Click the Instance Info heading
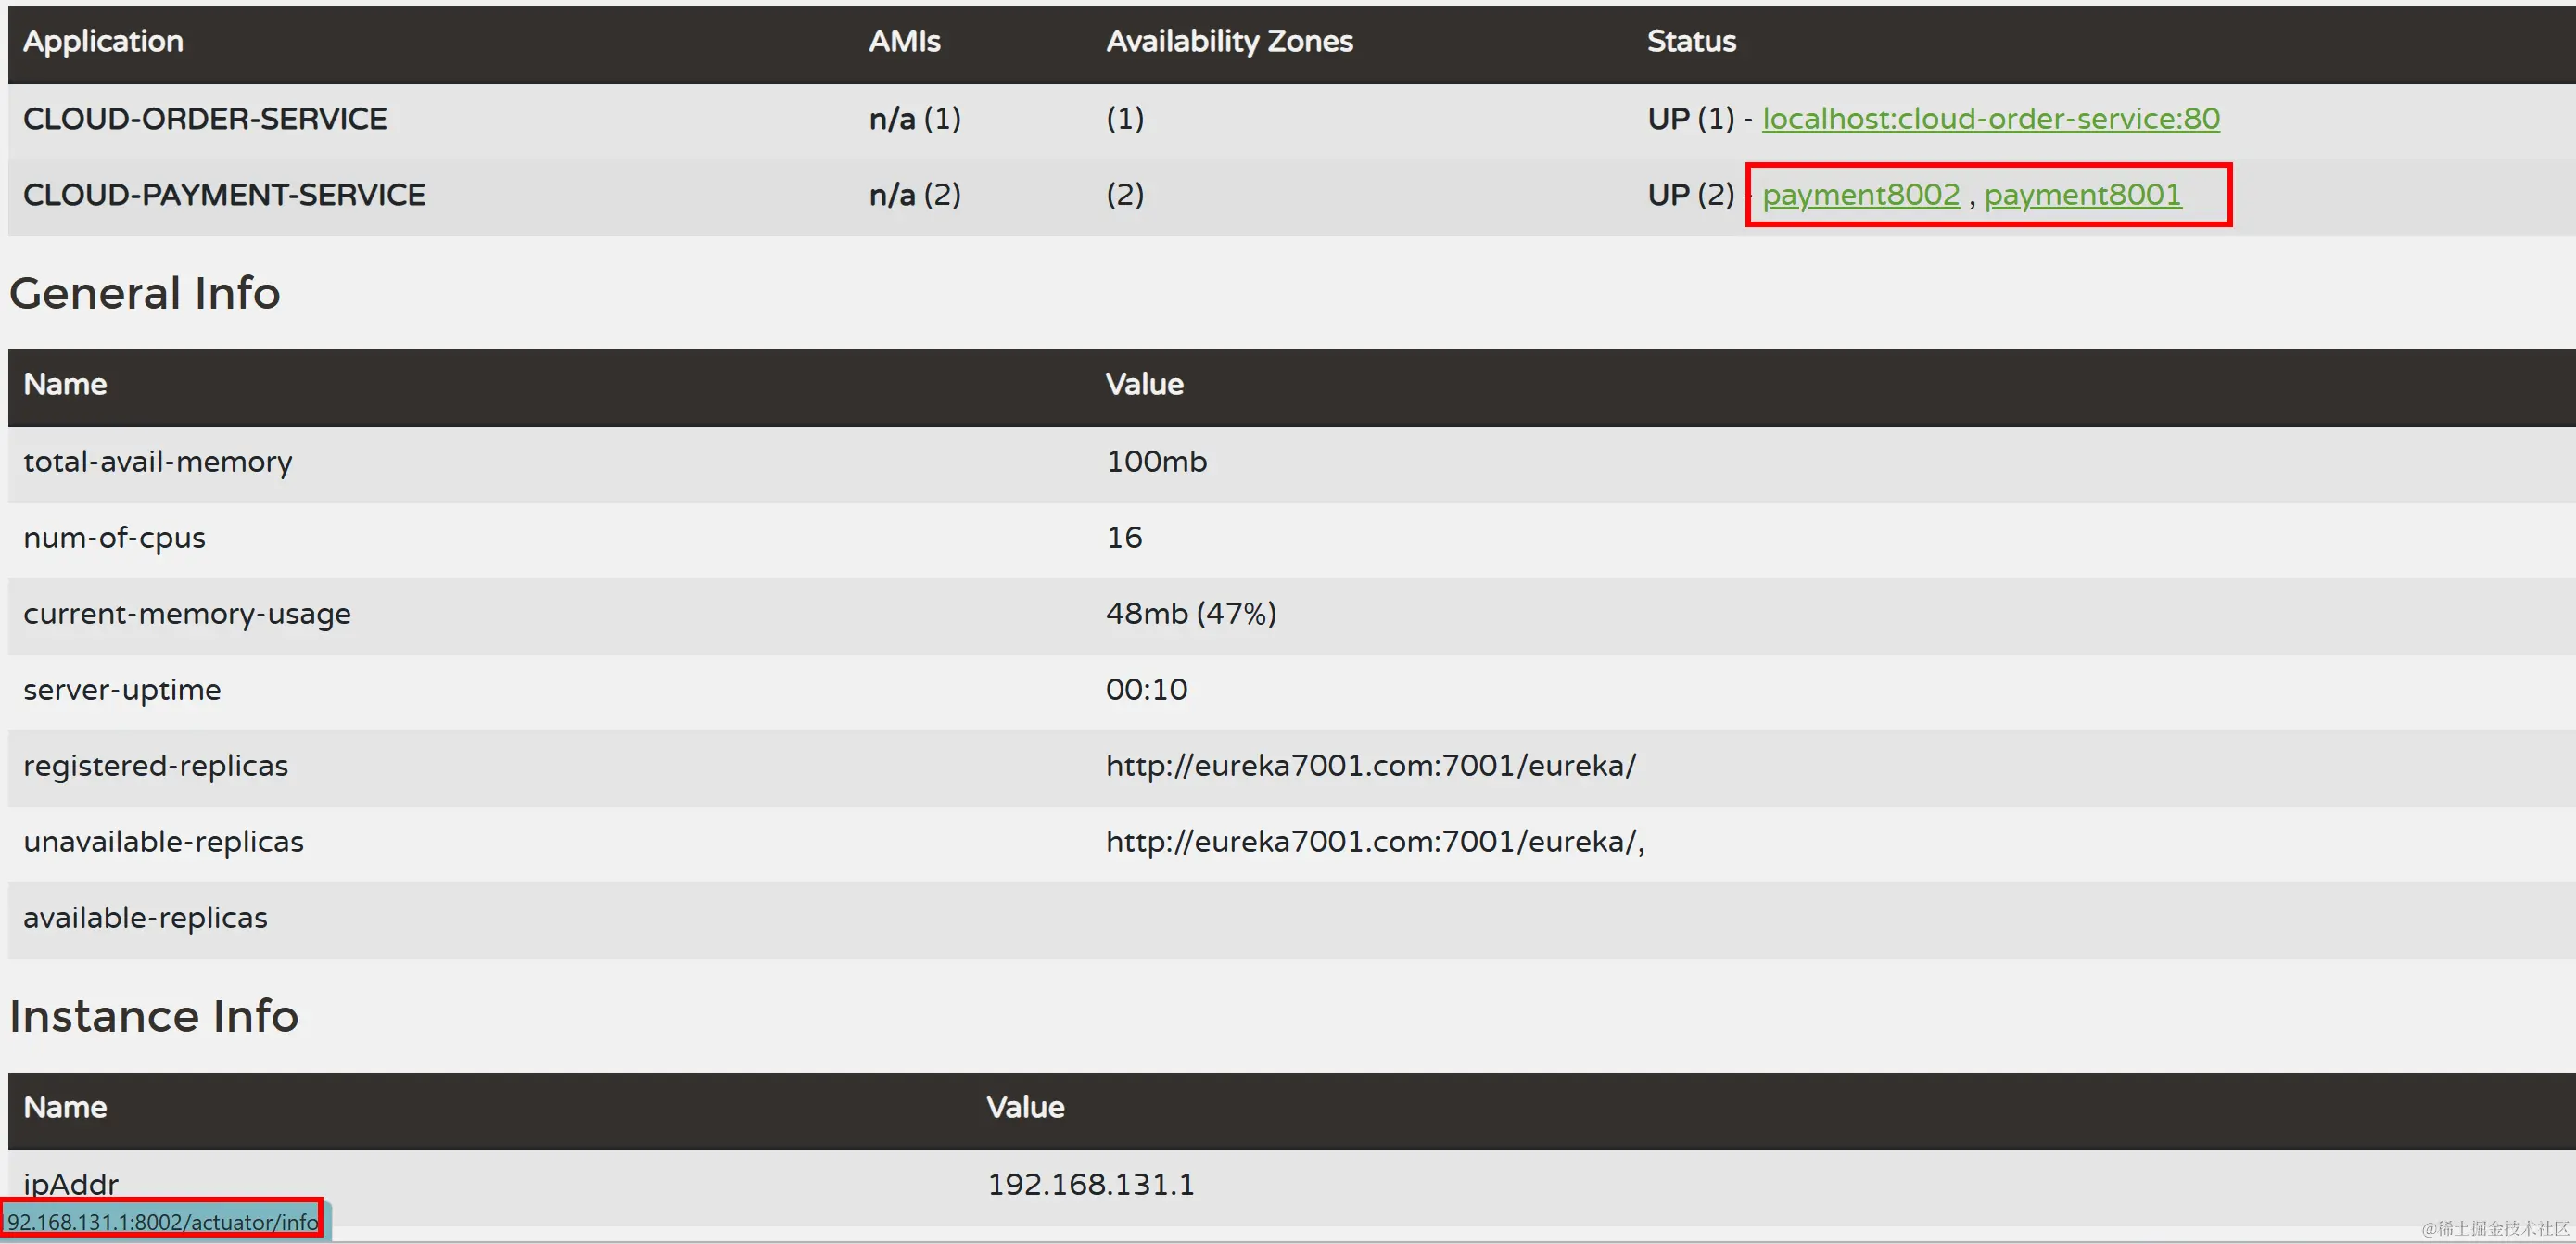The height and width of the screenshot is (1244, 2576). coord(154,1016)
